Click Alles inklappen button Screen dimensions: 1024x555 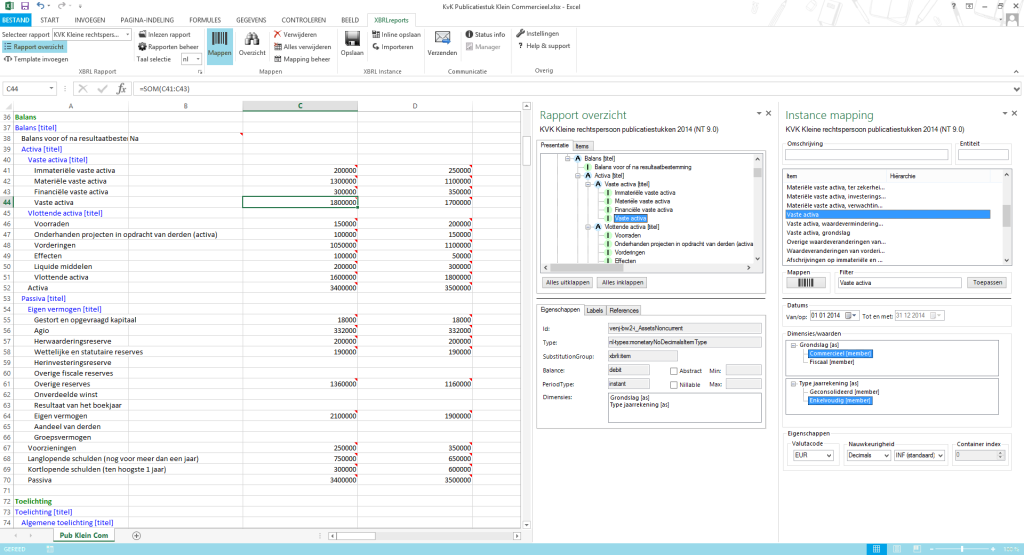[622, 283]
